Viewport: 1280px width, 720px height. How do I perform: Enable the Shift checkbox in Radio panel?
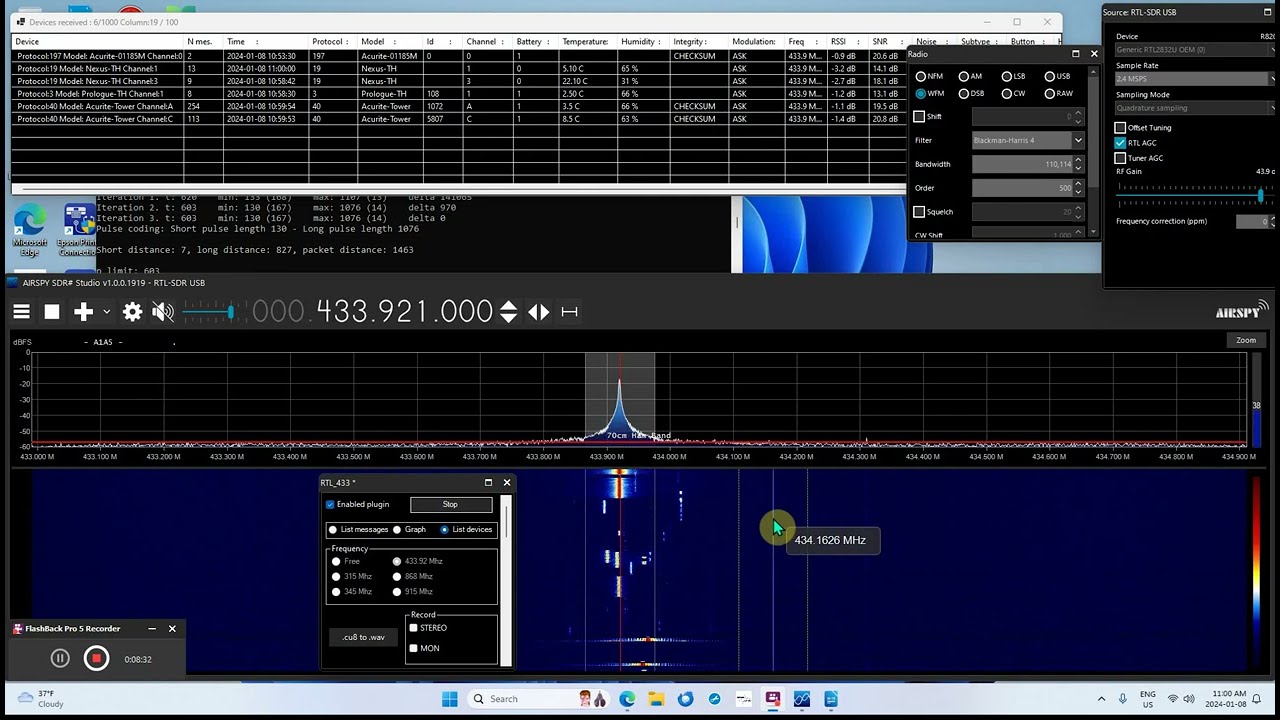tap(919, 117)
